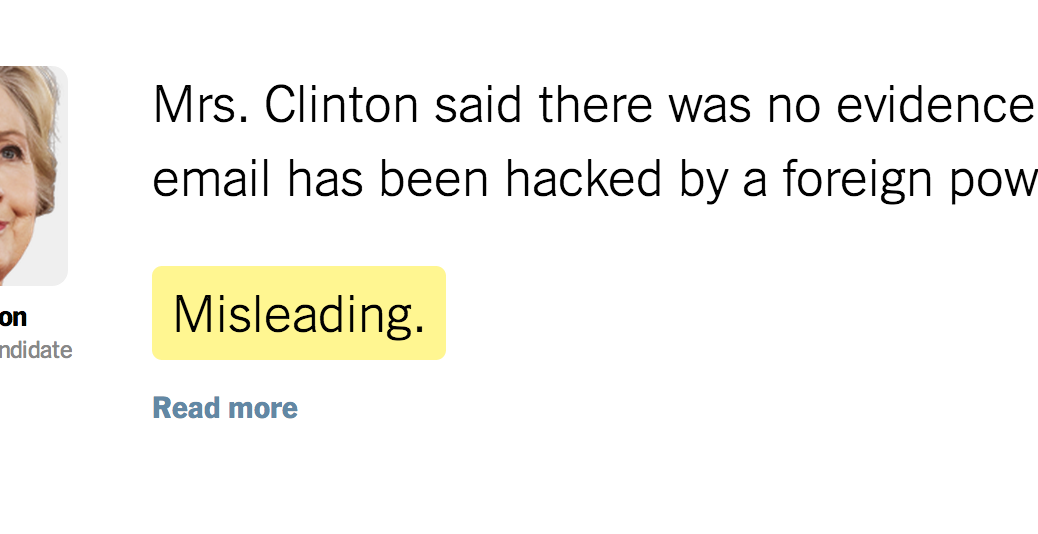Viewport: 1038px width, 534px height.
Task: Click the yellow Misleading rating badge
Action: 298,313
